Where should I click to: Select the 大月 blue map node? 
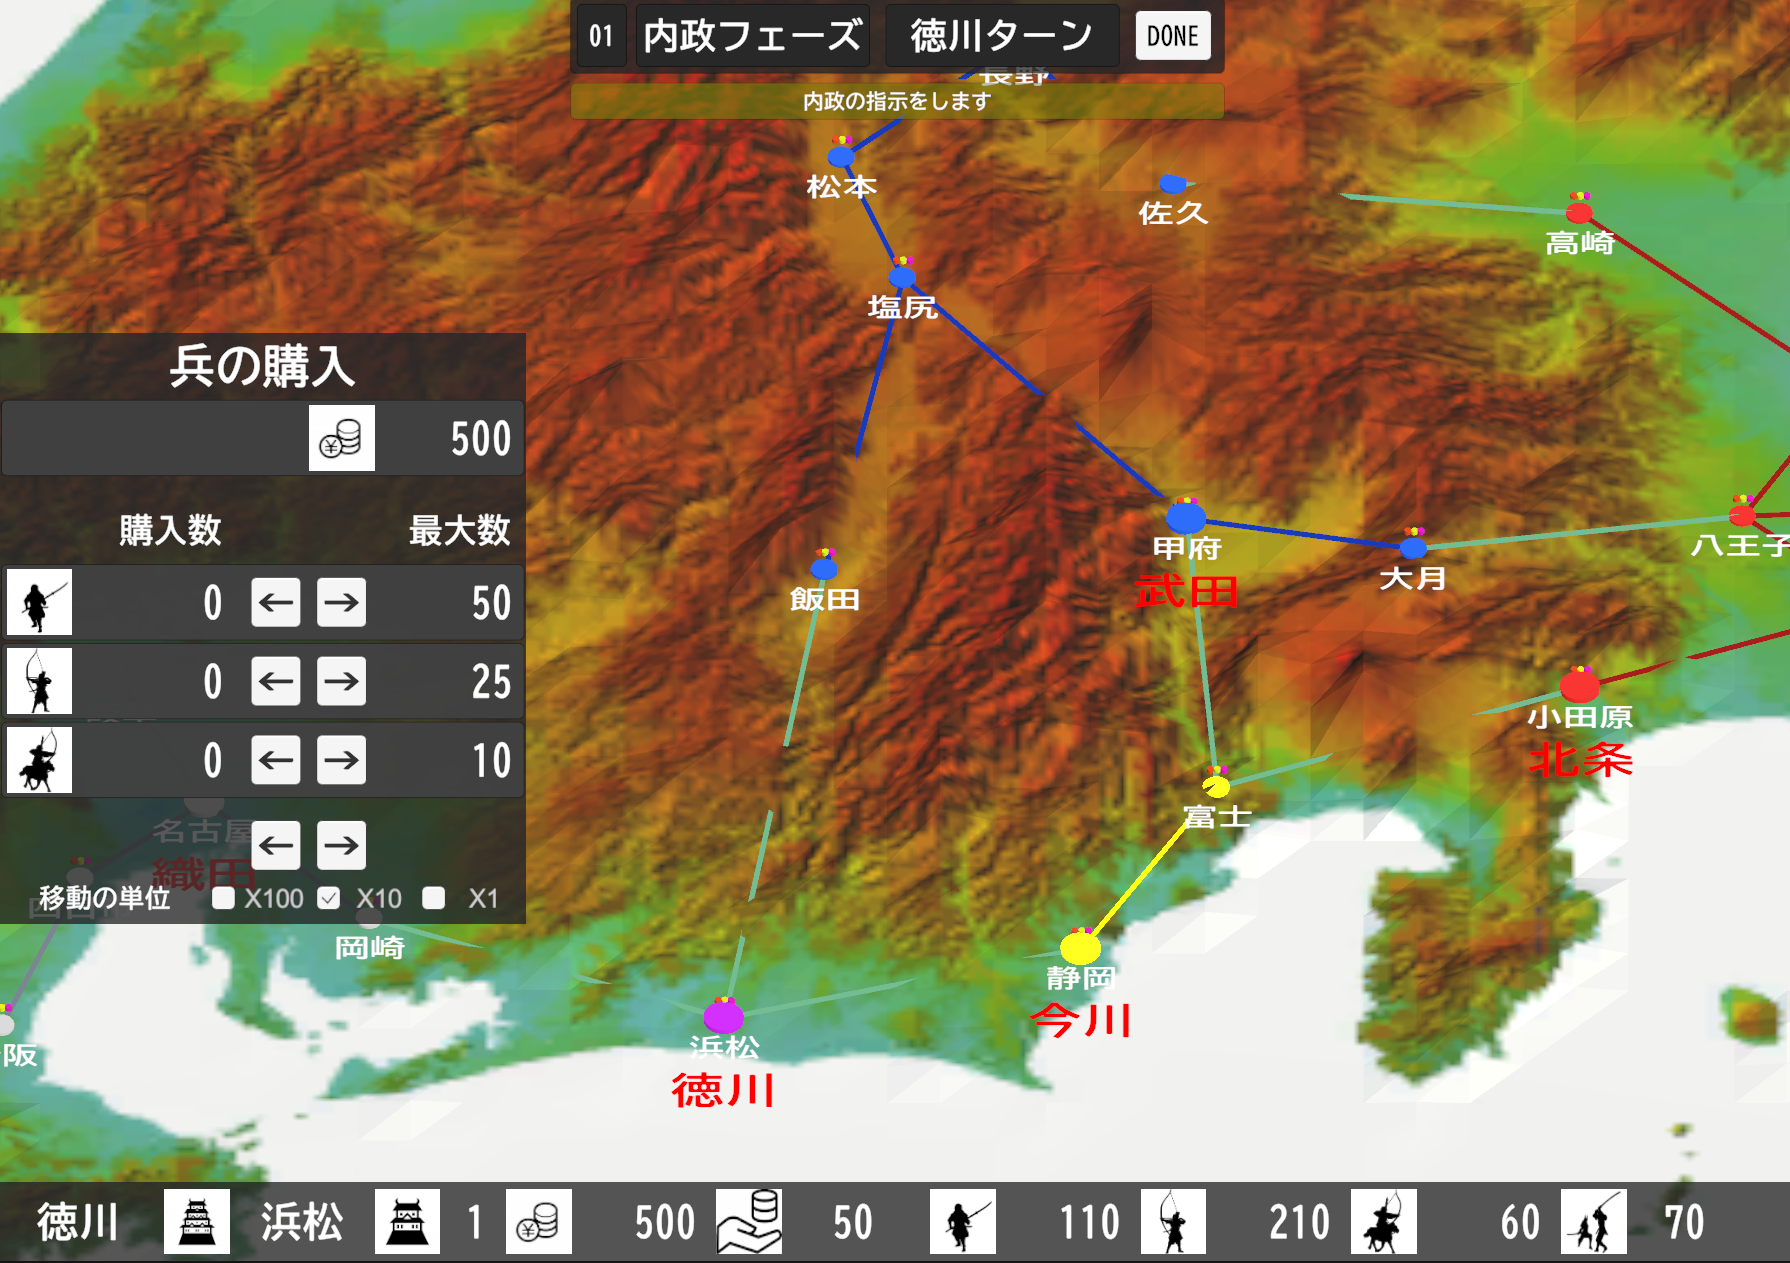(1413, 547)
